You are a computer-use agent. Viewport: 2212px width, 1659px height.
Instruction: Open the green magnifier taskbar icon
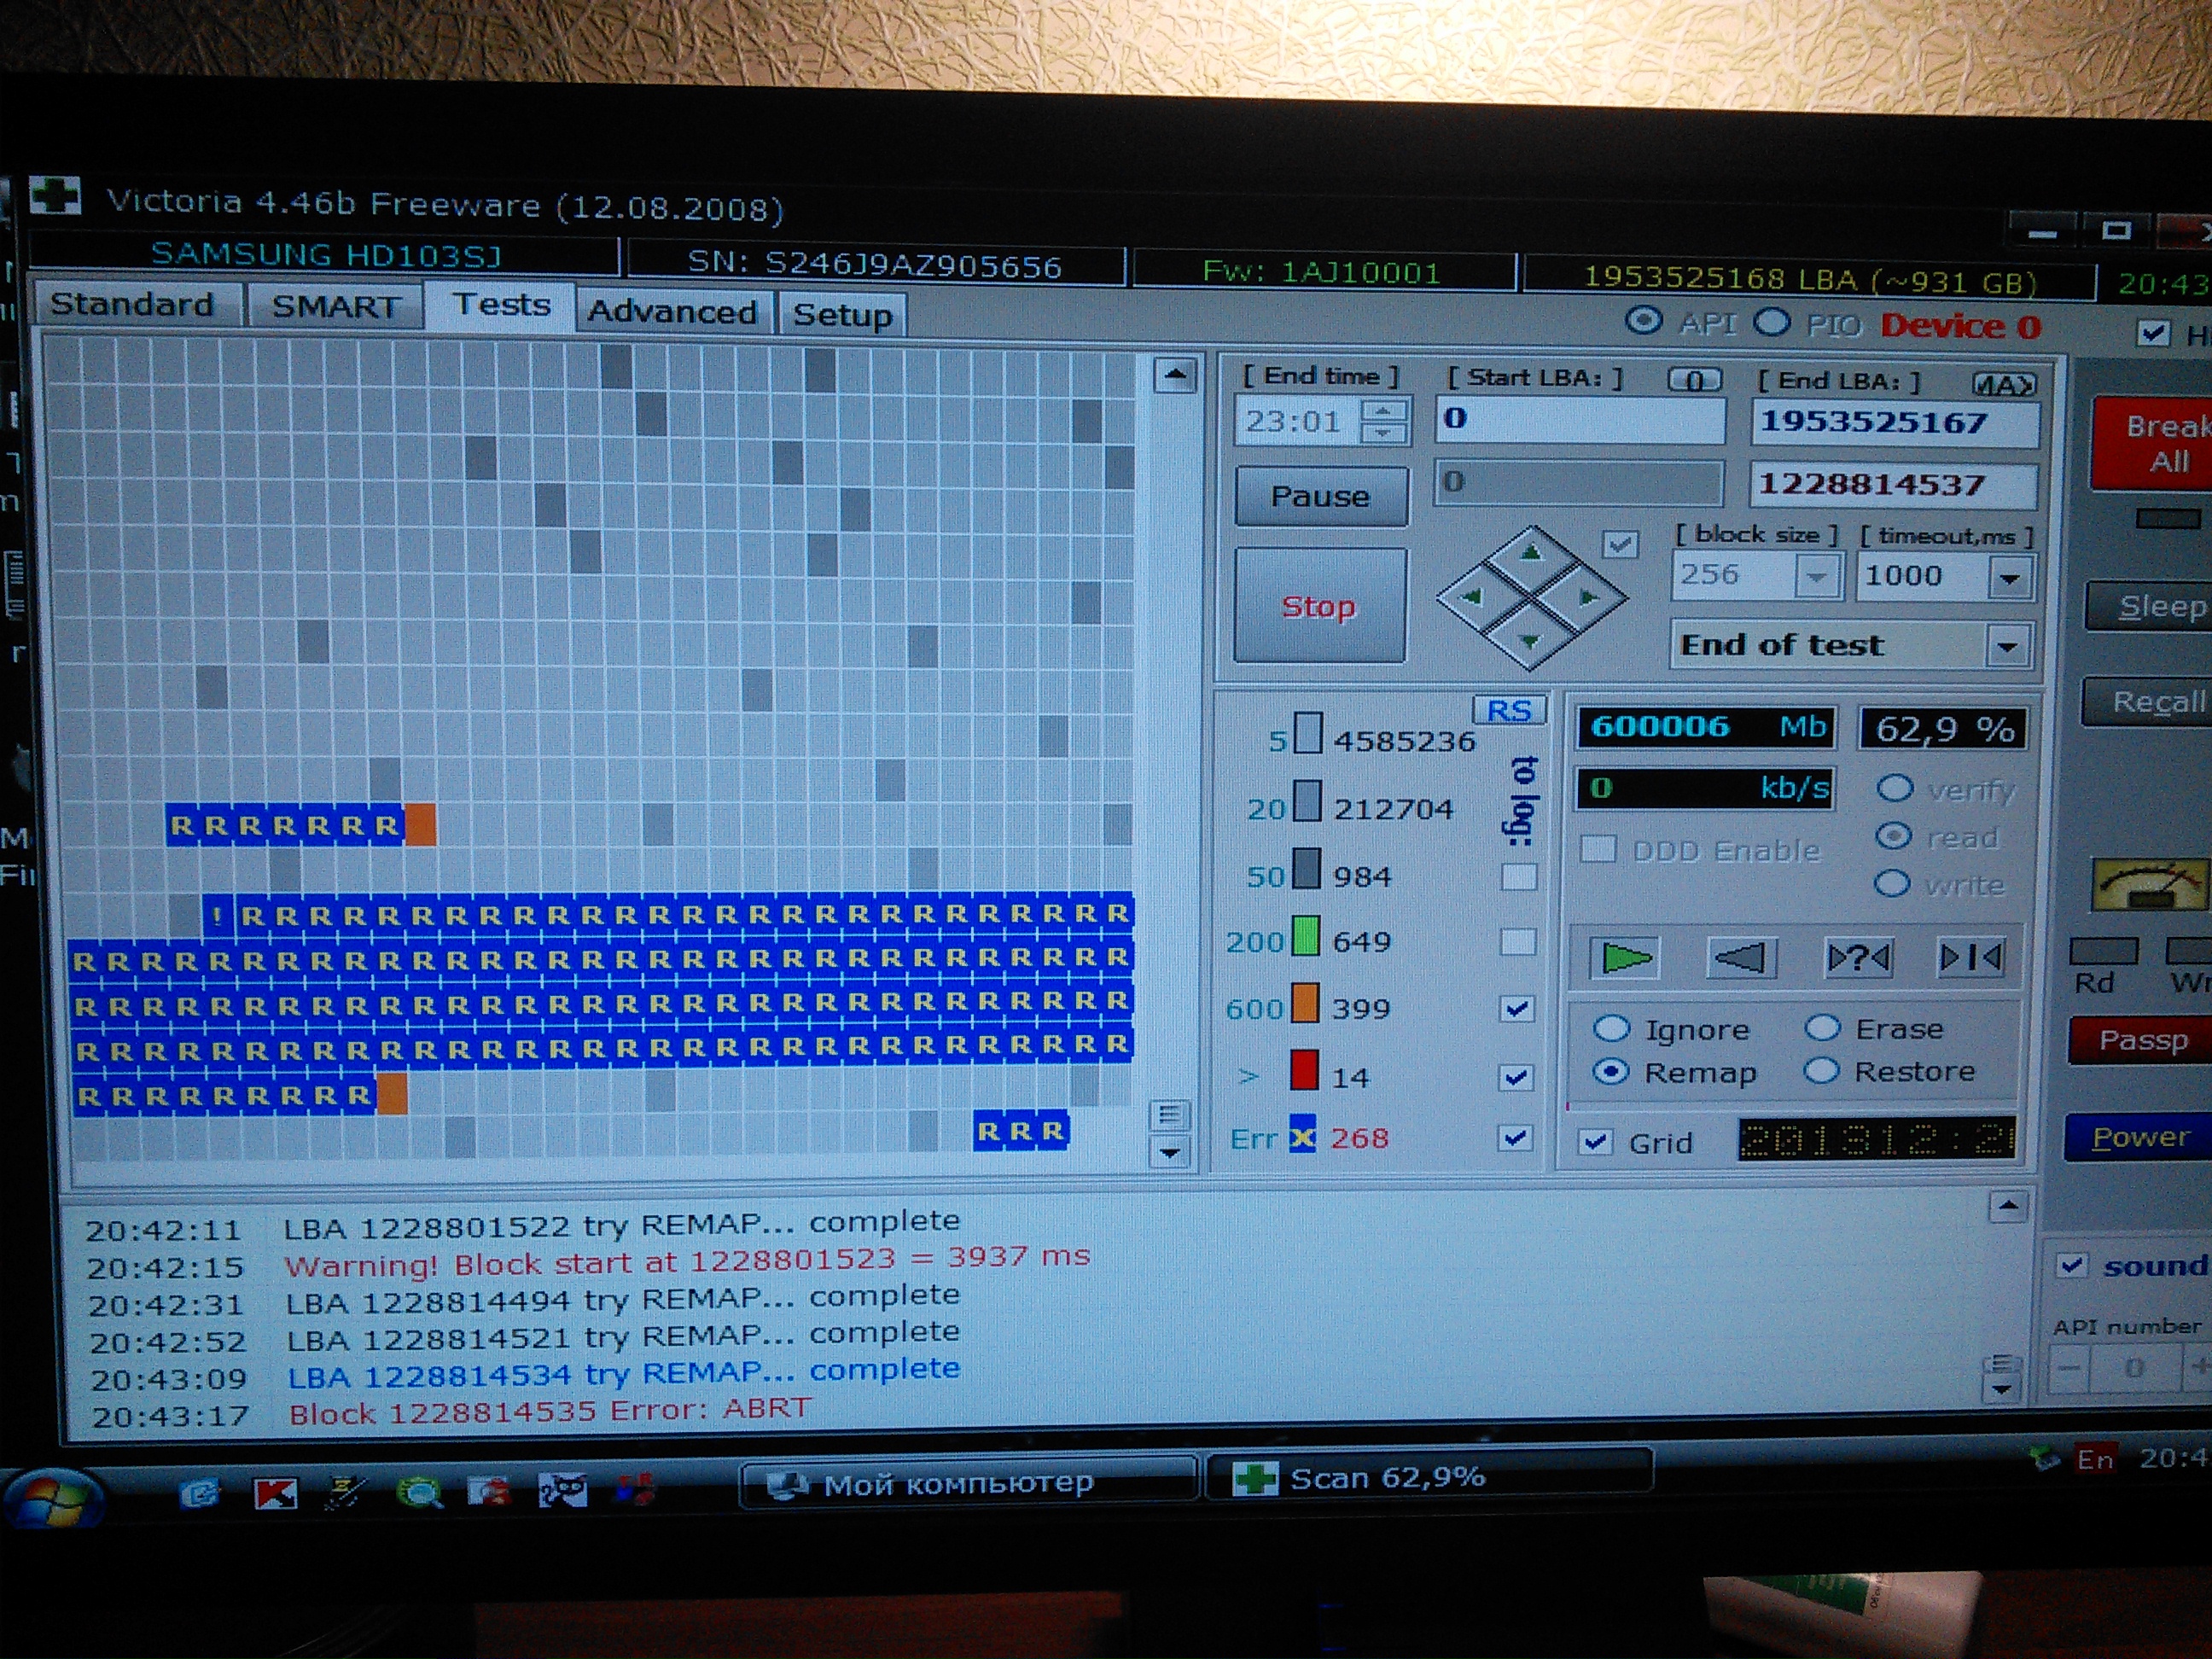click(x=419, y=1493)
